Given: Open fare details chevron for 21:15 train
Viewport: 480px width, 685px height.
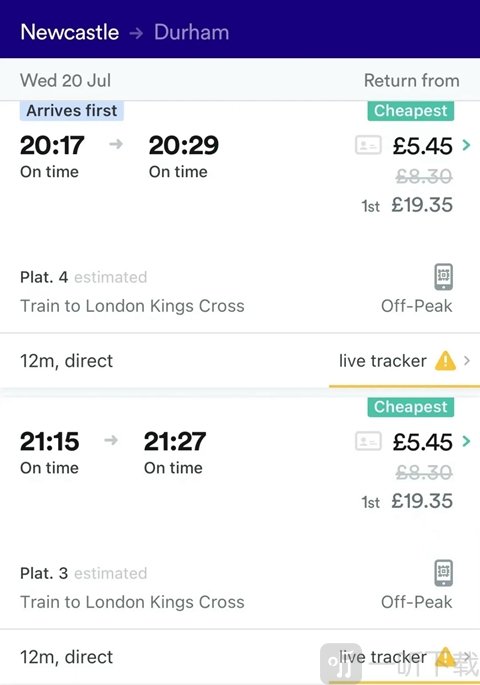Looking at the screenshot, I should point(466,441).
